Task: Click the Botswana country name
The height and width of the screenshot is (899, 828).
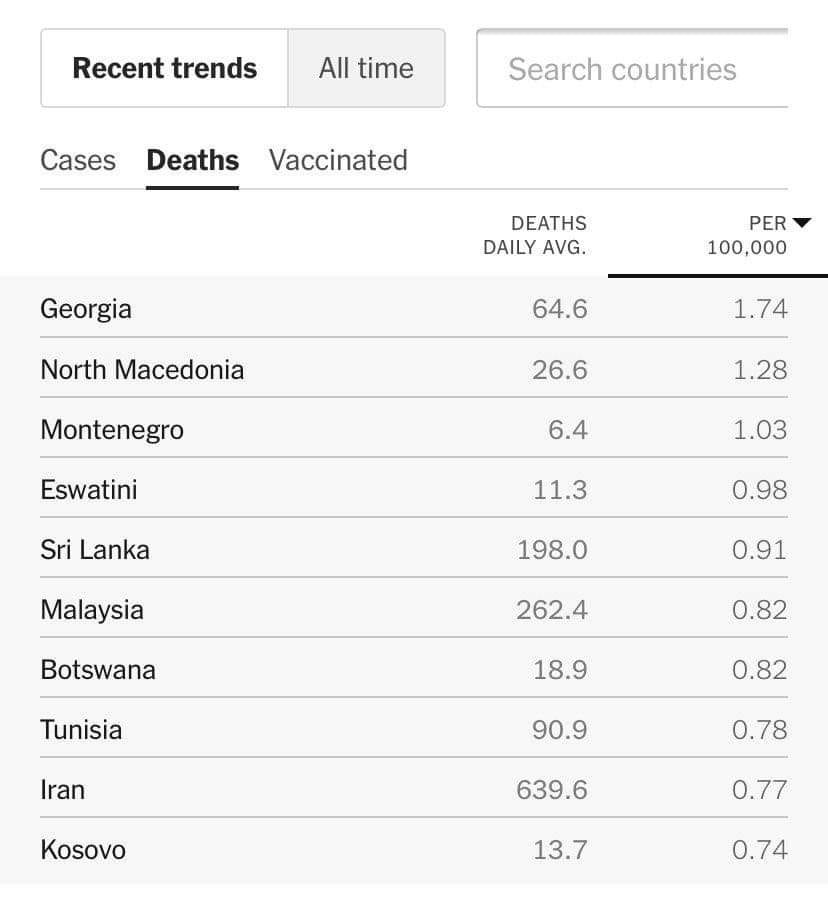Action: (x=98, y=670)
